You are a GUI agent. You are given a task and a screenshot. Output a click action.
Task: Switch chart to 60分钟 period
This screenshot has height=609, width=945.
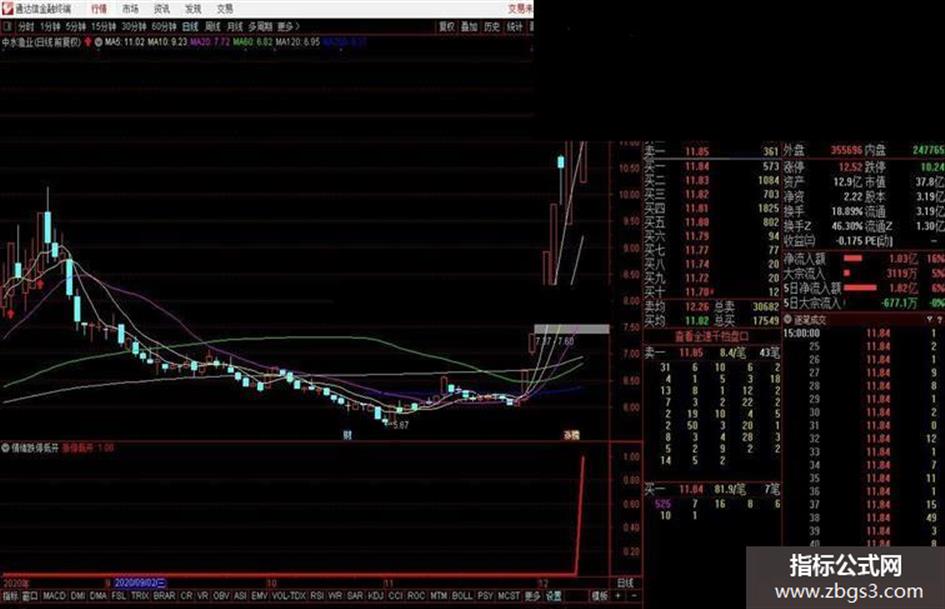pos(164,27)
